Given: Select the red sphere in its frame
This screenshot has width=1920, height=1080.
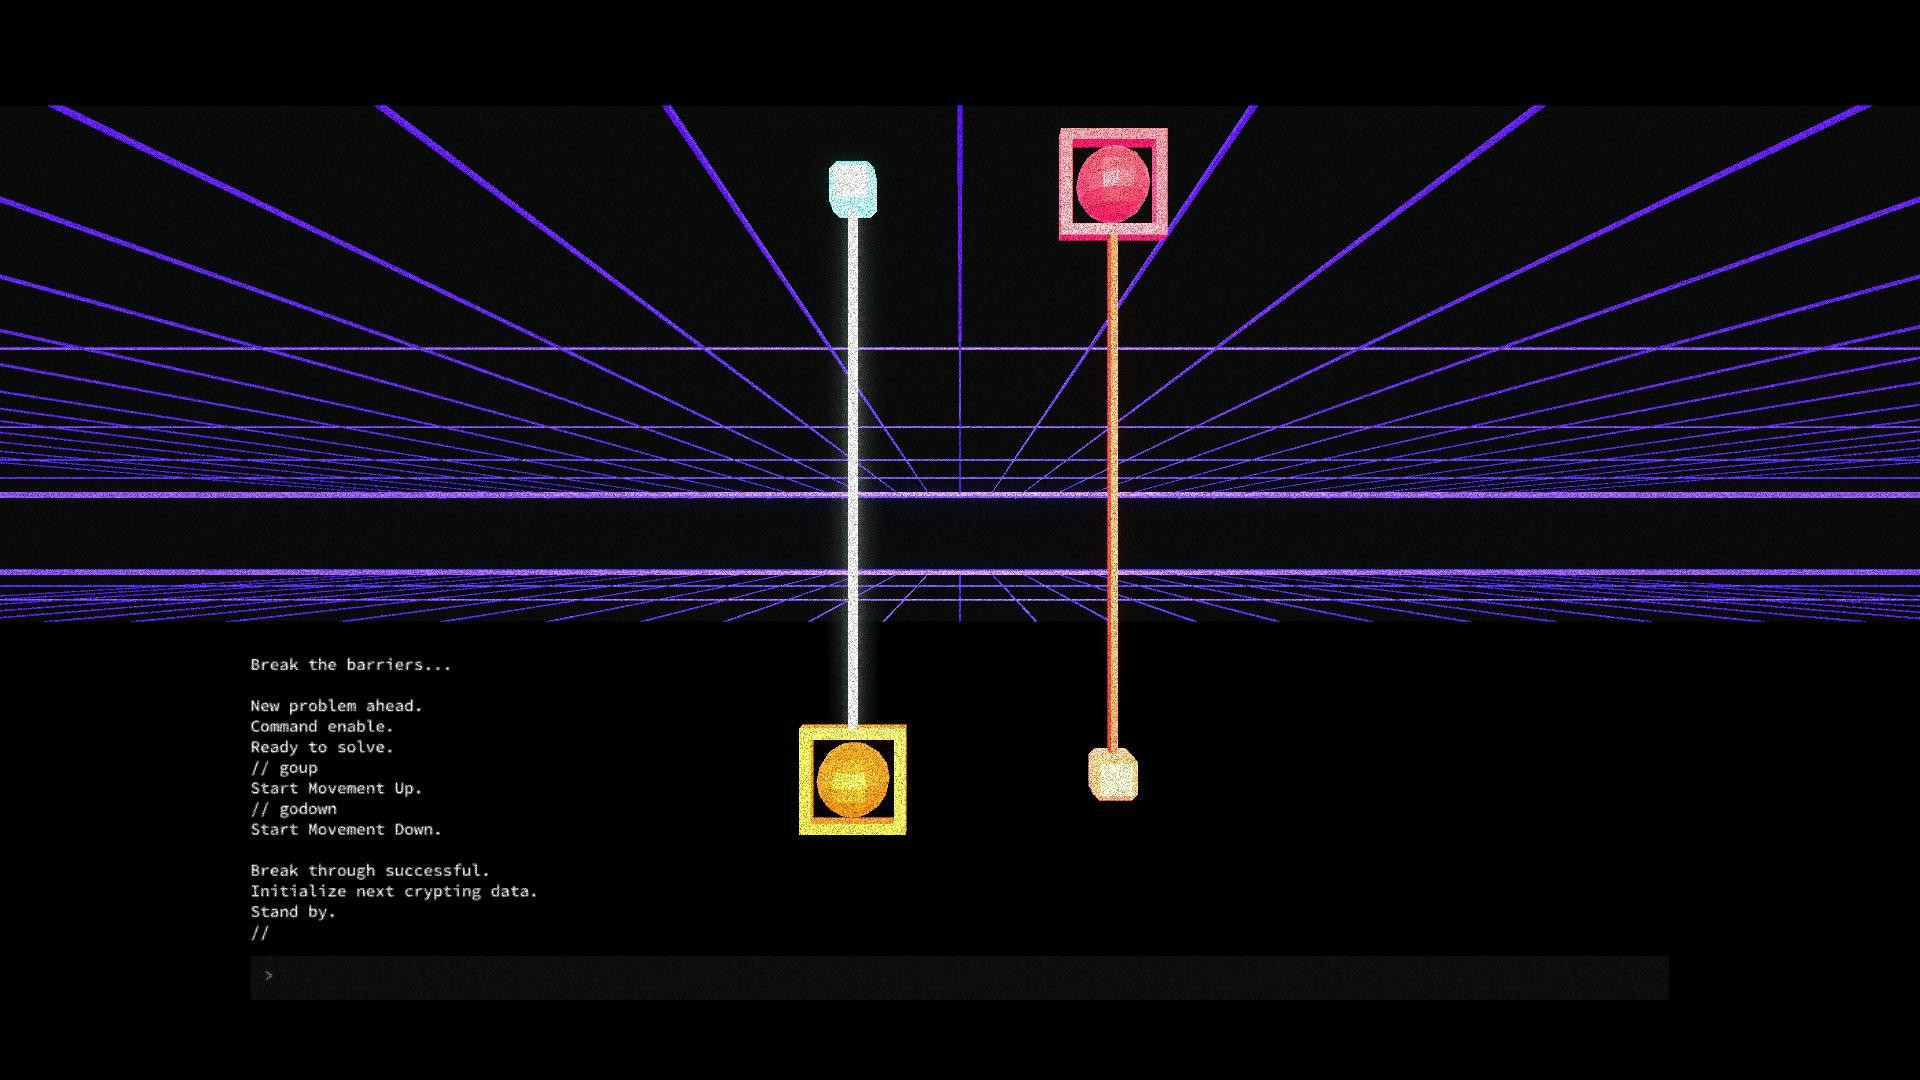Looking at the screenshot, I should tap(1113, 184).
